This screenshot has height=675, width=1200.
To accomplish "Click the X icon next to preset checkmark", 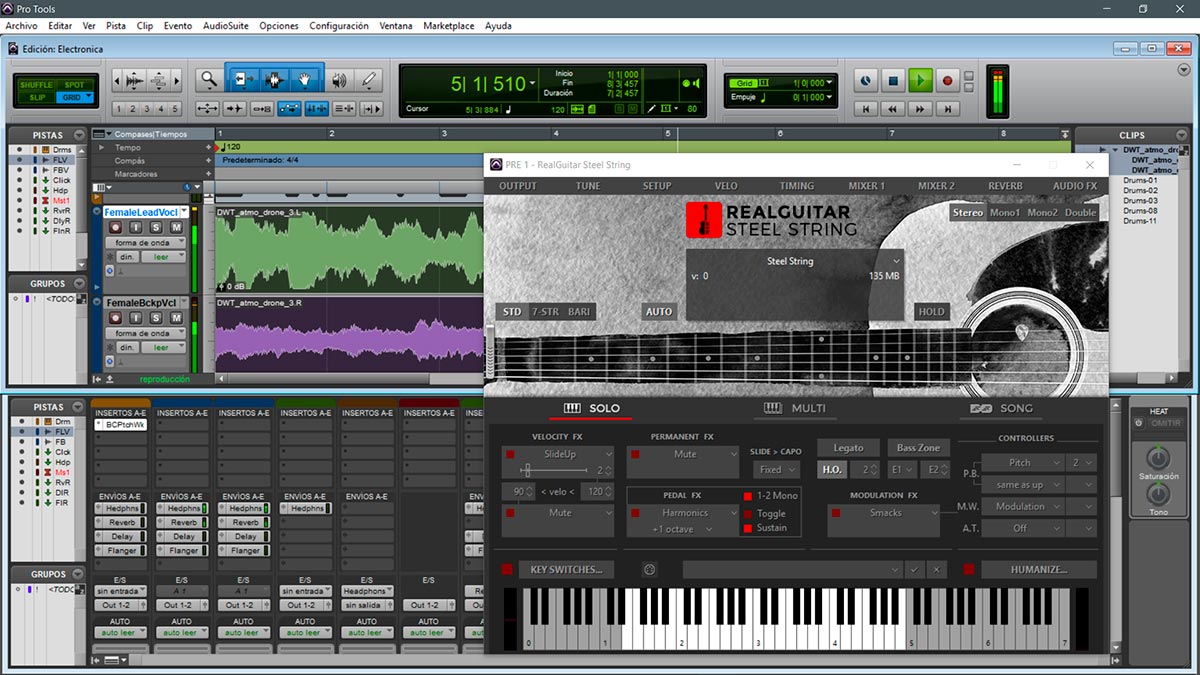I will (936, 570).
